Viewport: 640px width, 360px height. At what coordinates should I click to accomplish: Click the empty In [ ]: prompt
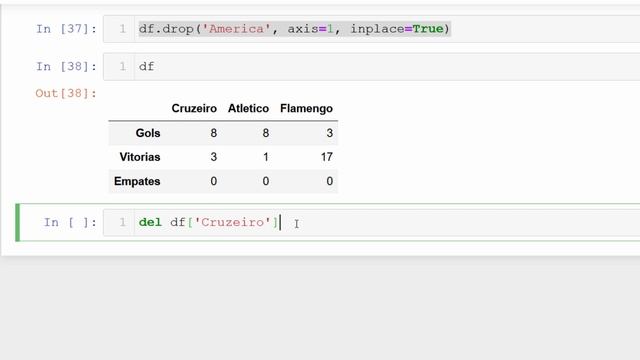point(70,222)
